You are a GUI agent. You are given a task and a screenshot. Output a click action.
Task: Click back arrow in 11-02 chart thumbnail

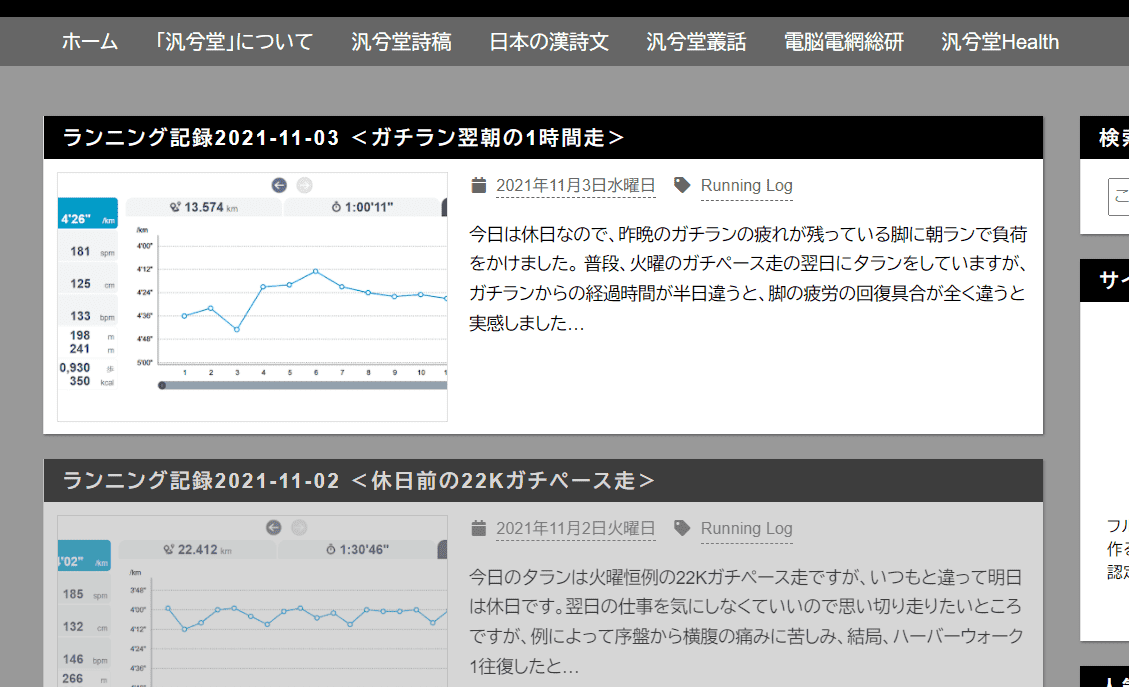pos(274,527)
